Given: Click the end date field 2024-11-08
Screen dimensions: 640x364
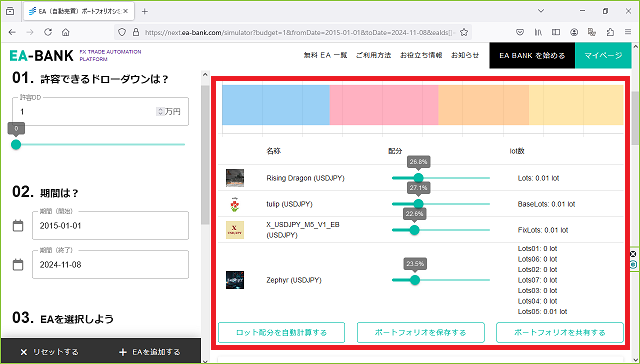Looking at the screenshot, I should tap(110, 265).
